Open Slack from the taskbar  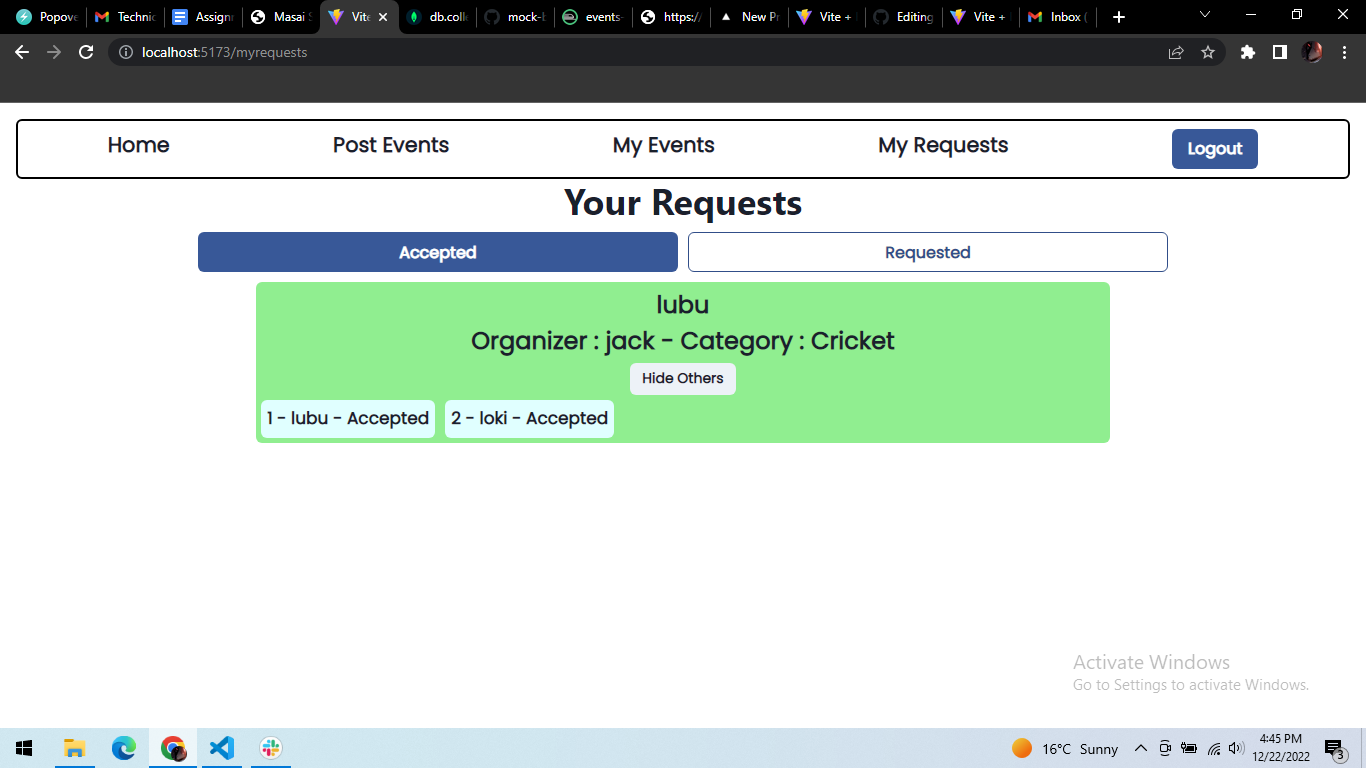point(270,748)
